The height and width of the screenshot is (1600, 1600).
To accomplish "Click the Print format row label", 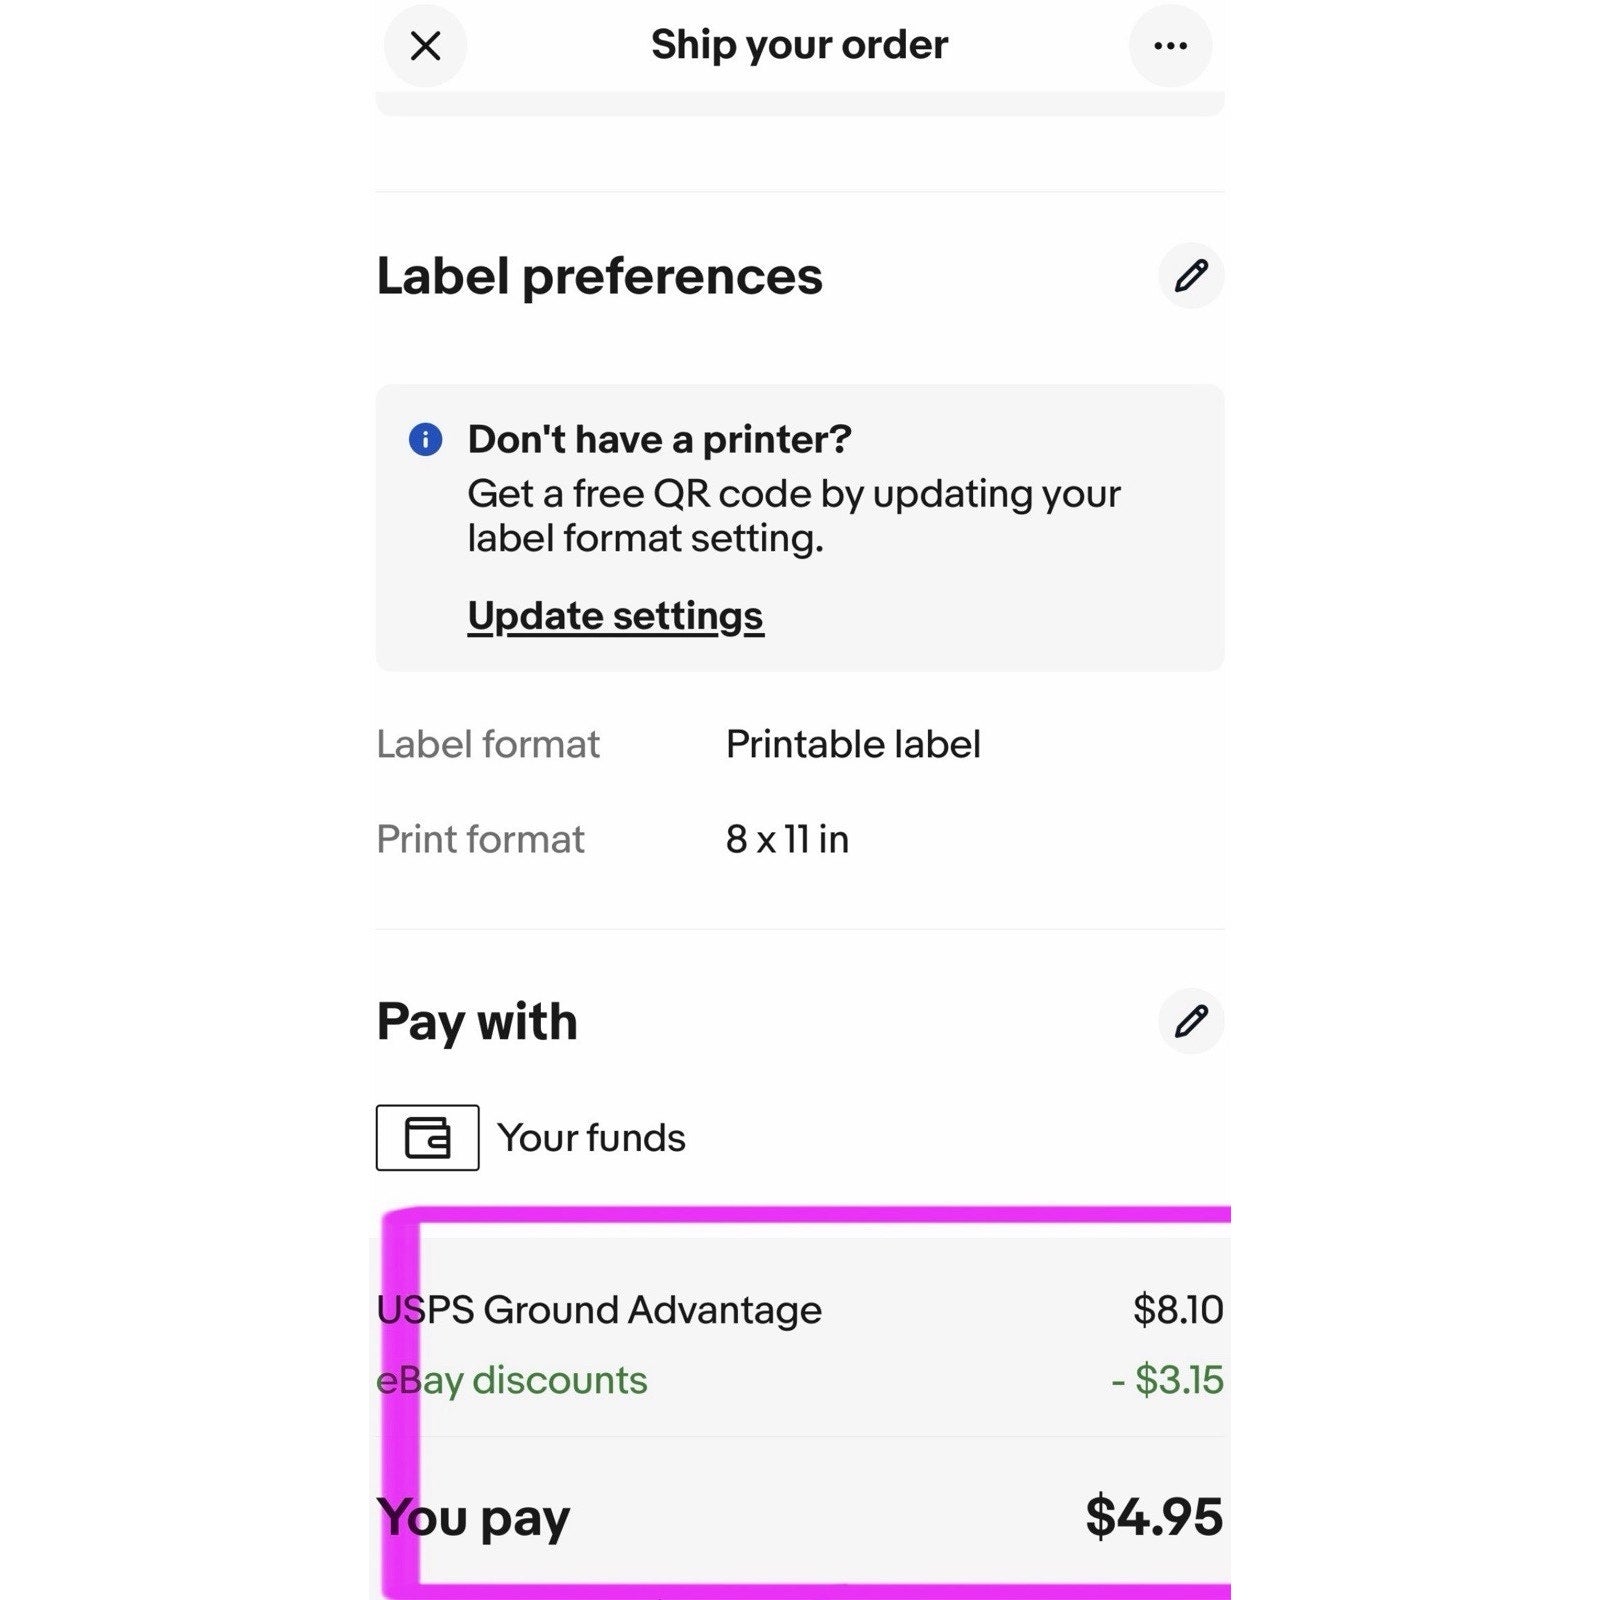I will 480,839.
